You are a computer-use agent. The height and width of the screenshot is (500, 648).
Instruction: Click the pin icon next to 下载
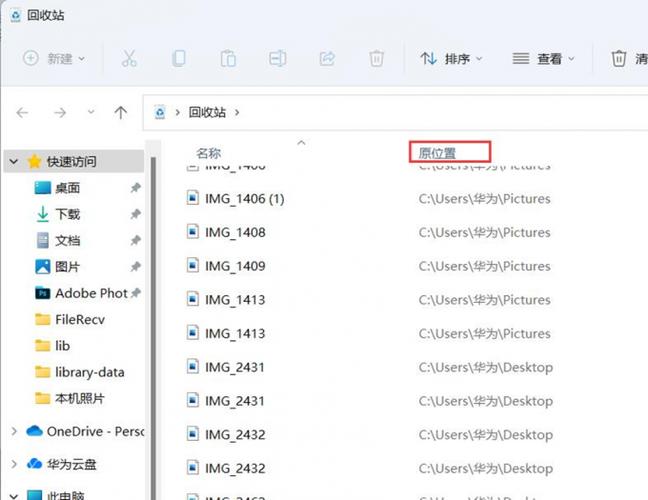tap(136, 214)
